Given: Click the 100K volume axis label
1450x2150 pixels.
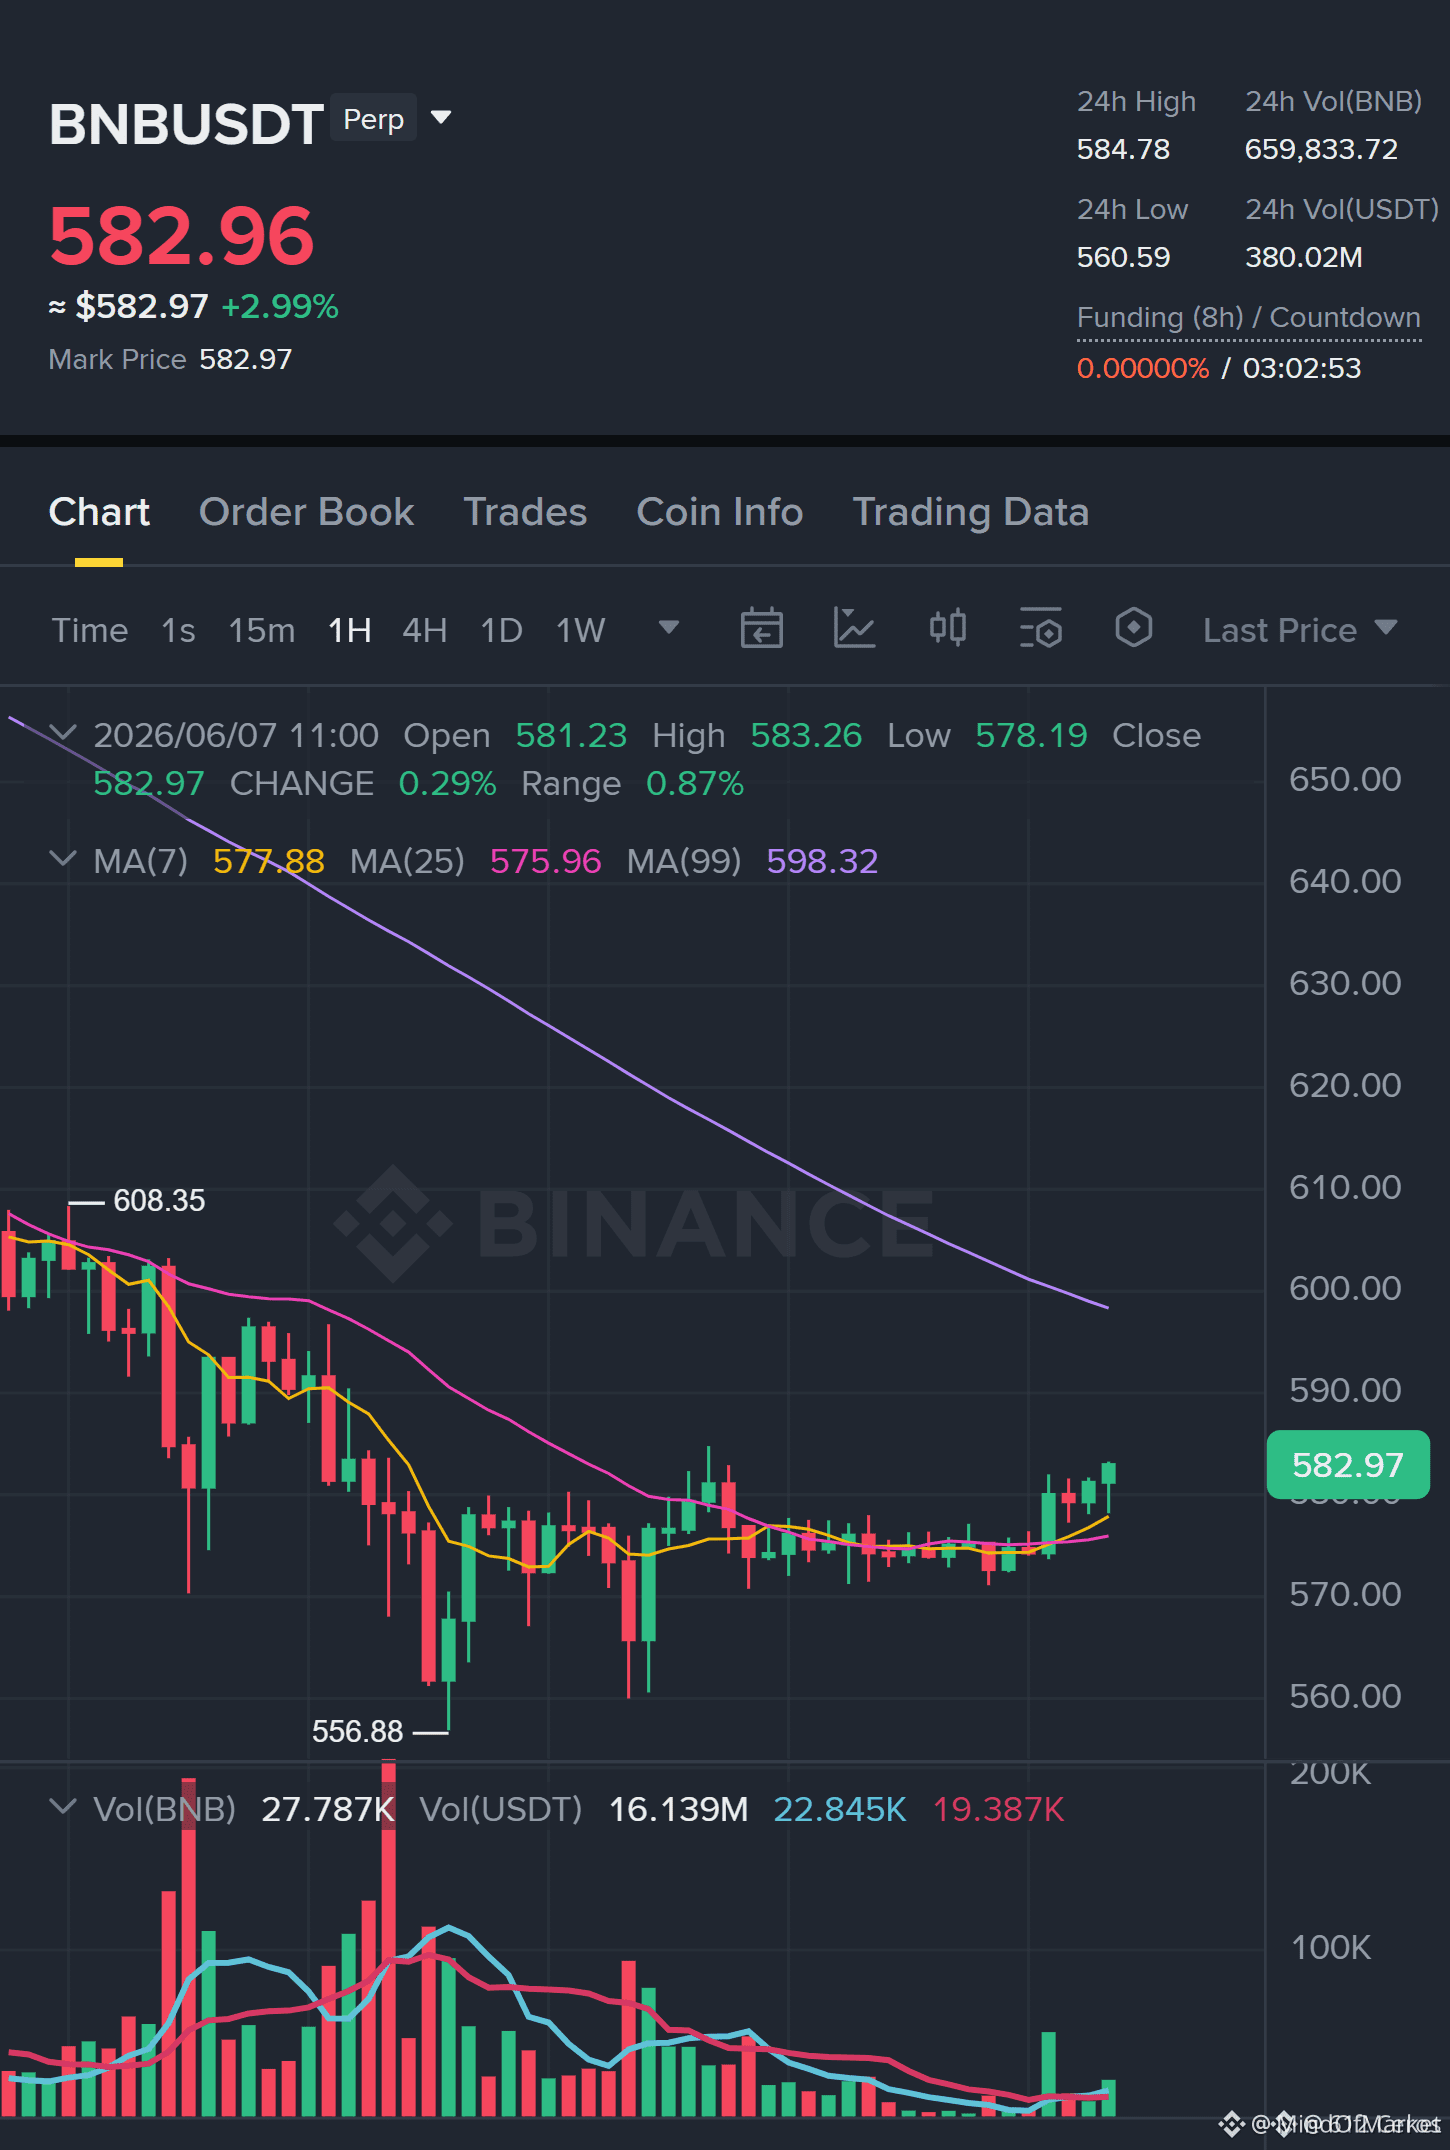Looking at the screenshot, I should [x=1331, y=1948].
